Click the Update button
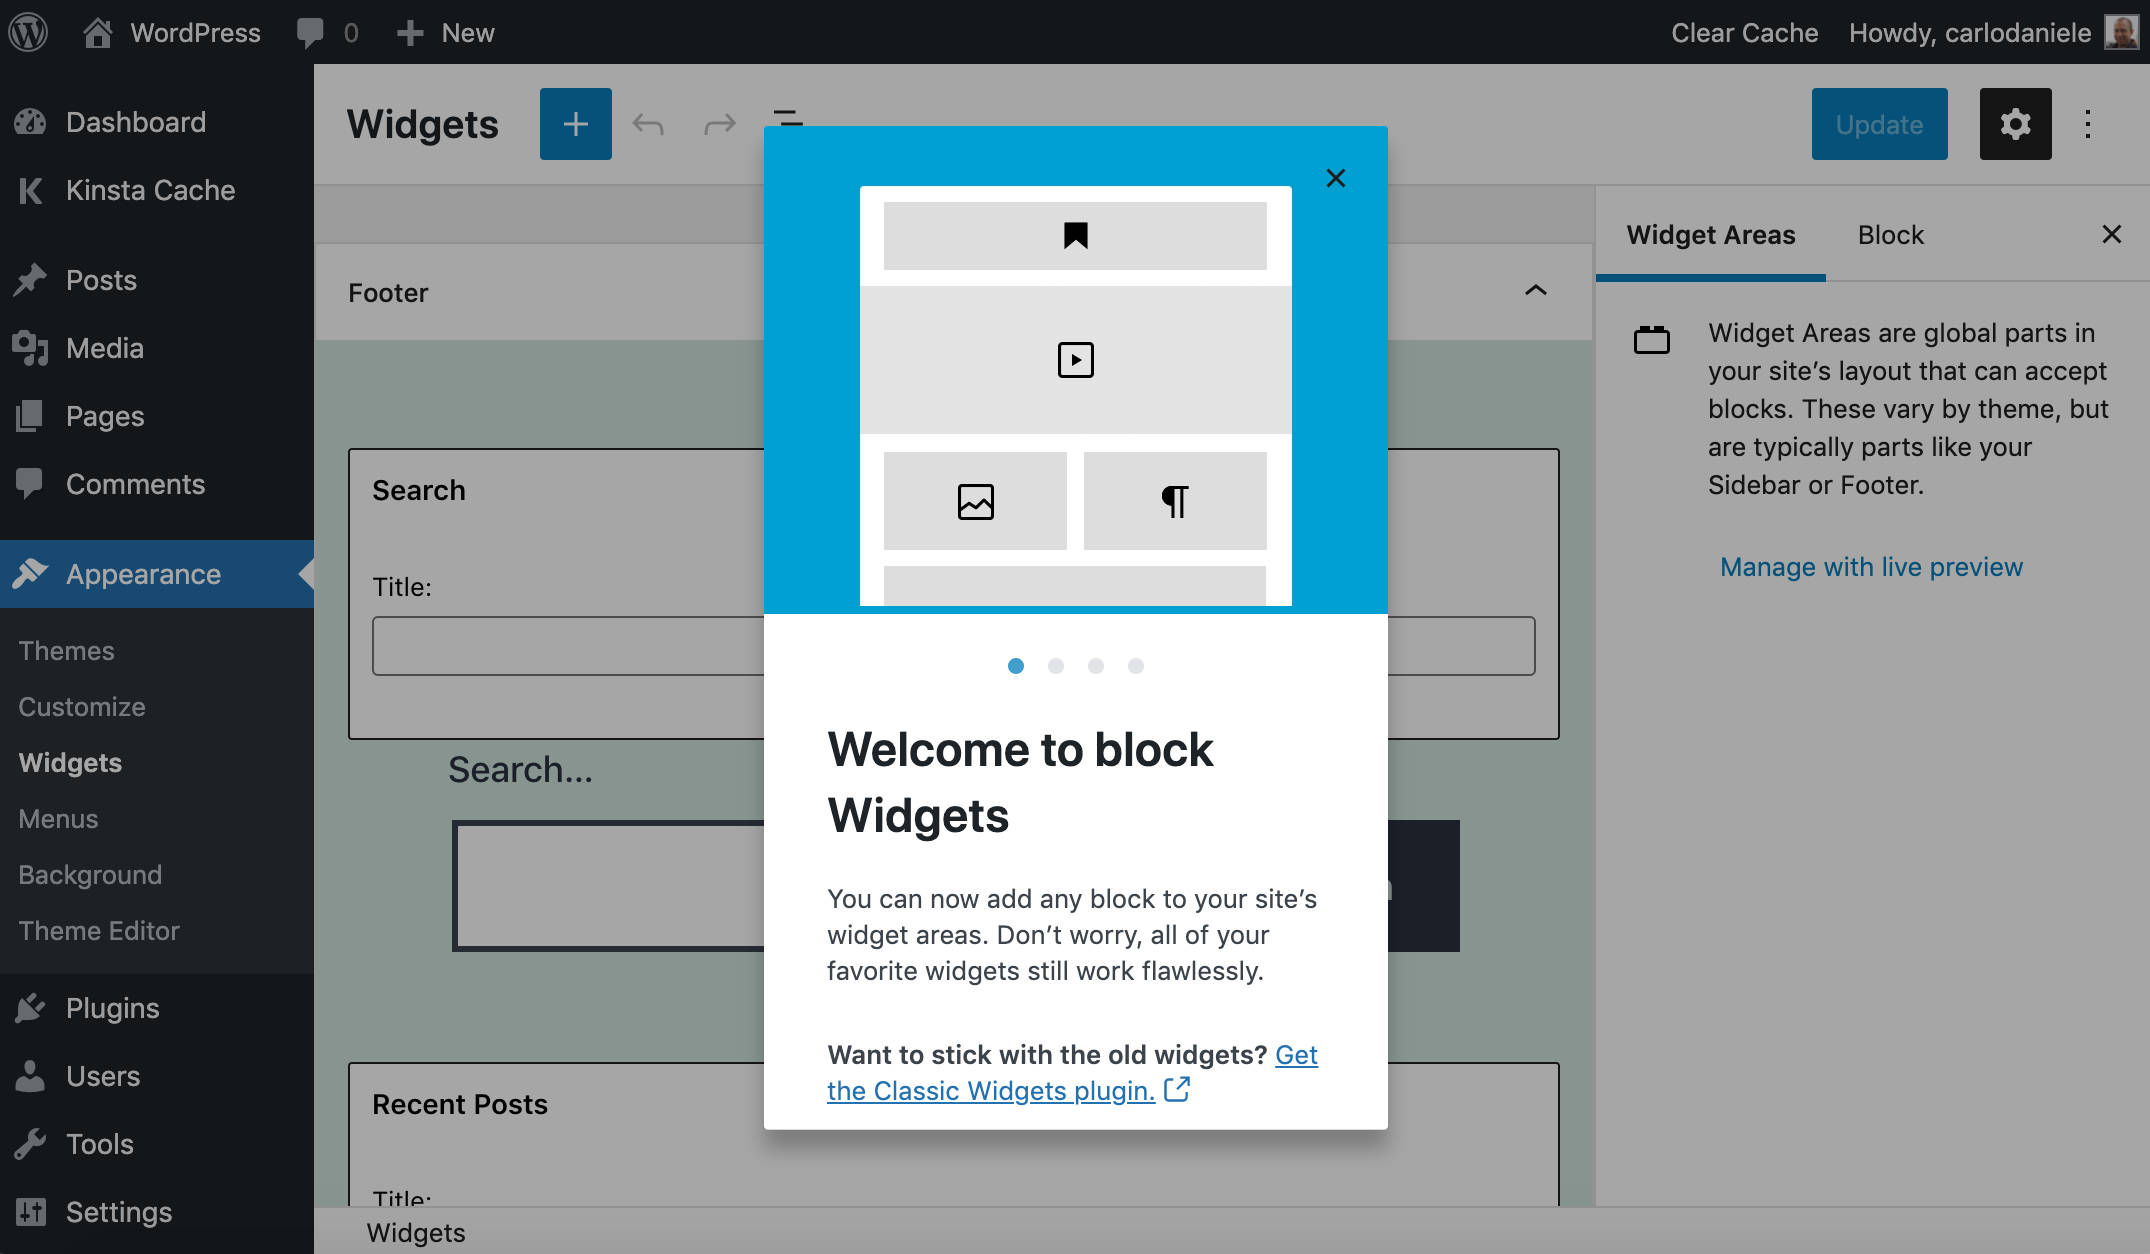Viewport: 2150px width, 1254px height. 1880,122
